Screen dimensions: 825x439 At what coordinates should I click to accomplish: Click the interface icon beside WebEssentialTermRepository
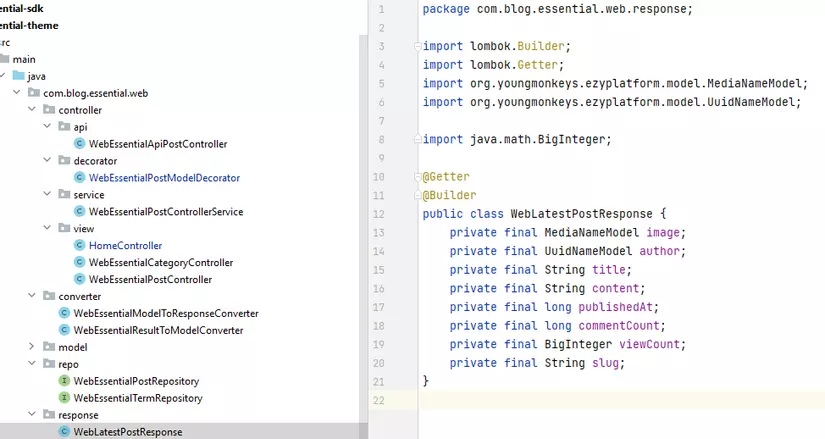pos(64,397)
